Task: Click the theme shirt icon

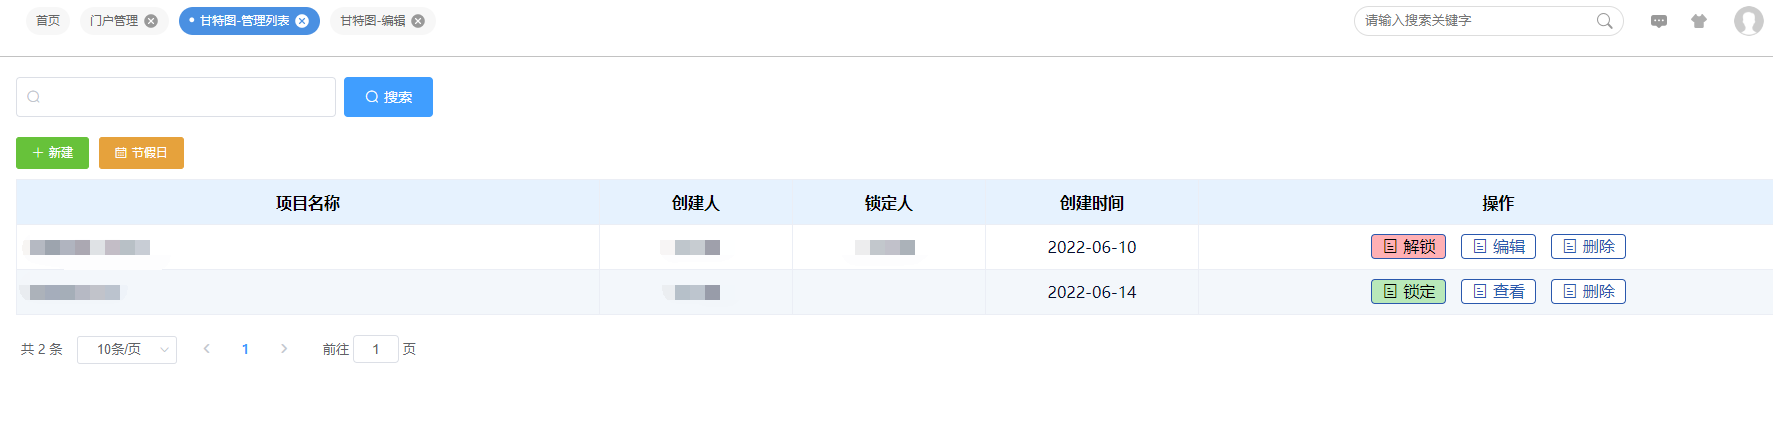Action: 1699,21
